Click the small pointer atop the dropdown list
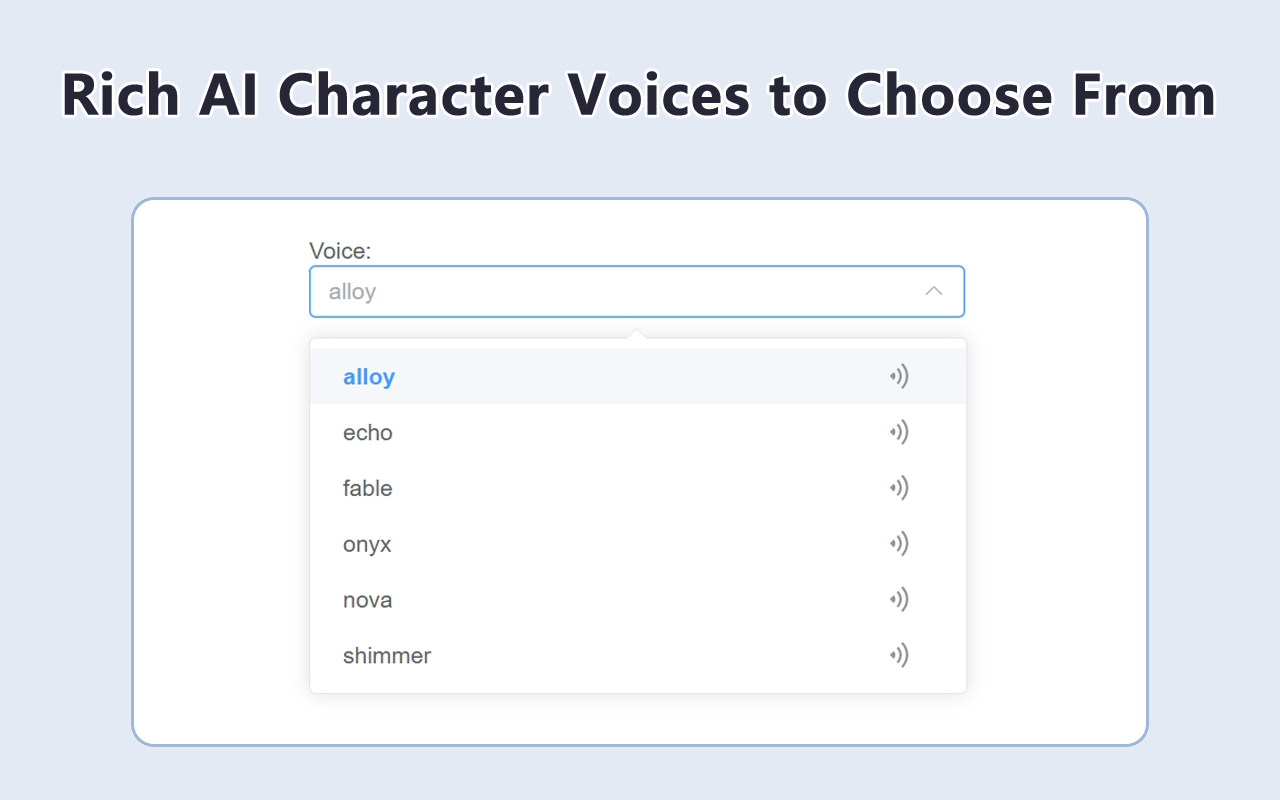 pos(636,334)
